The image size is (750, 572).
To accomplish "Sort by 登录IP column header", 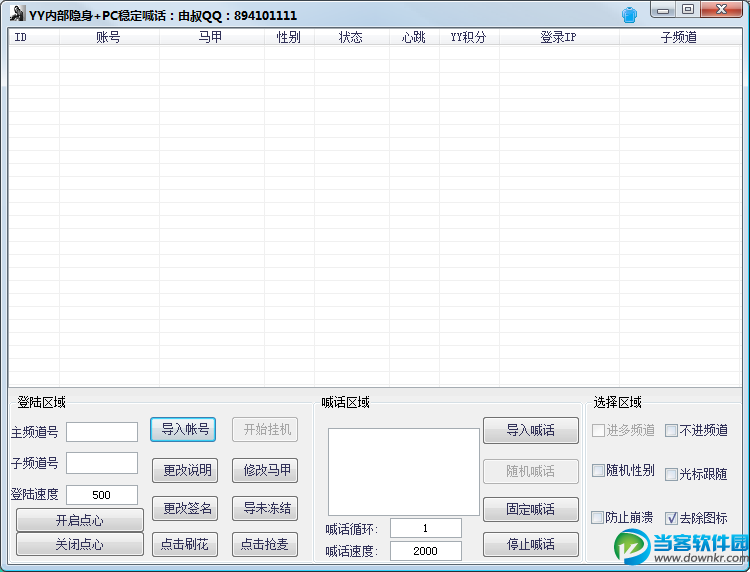I will 559,37.
